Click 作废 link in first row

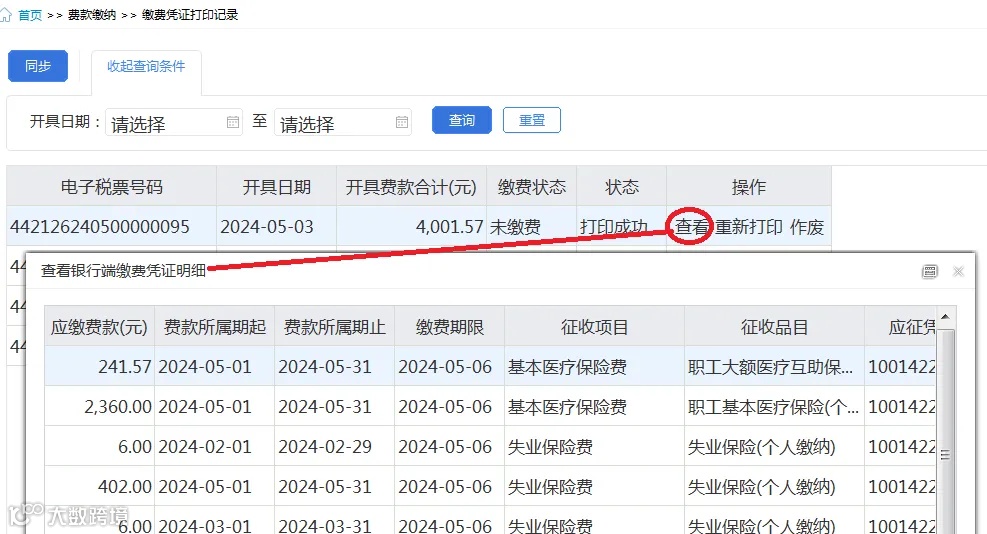click(807, 227)
